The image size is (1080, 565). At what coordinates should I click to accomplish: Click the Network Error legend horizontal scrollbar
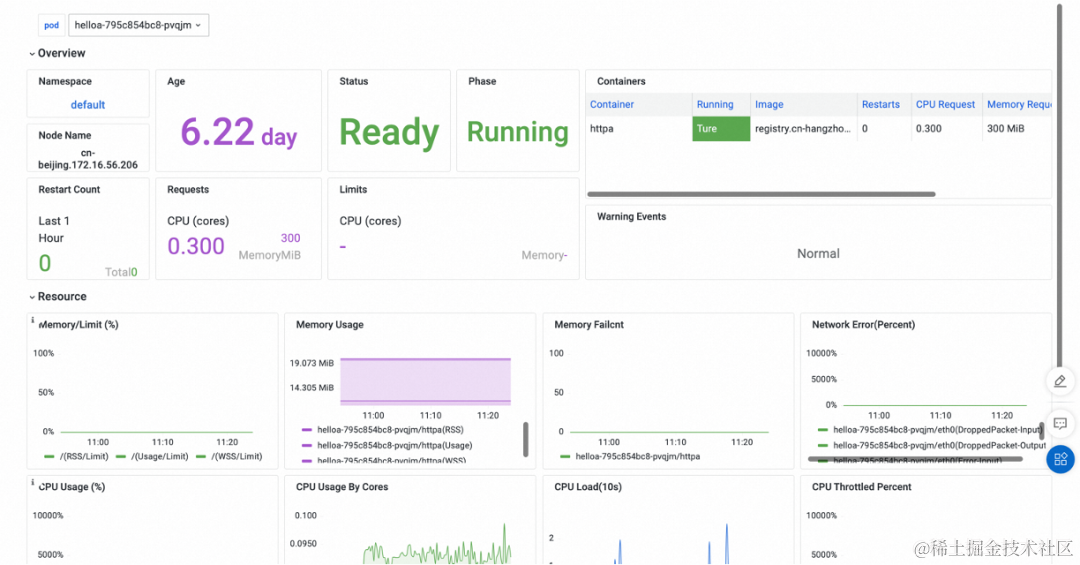click(x=915, y=459)
